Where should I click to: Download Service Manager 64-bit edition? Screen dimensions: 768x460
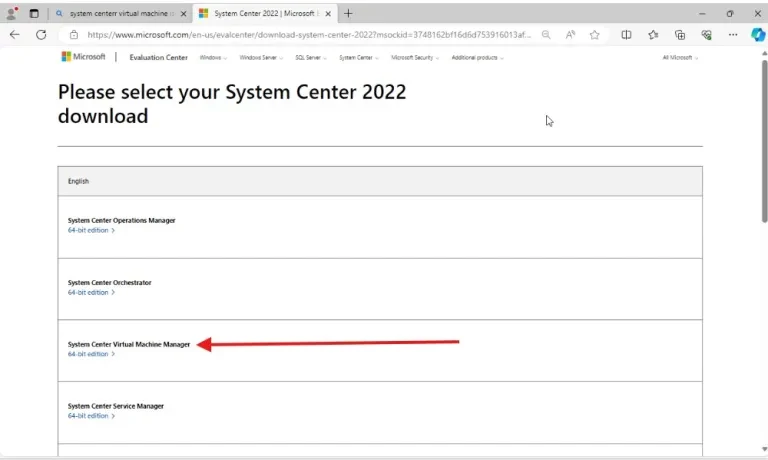[91, 416]
